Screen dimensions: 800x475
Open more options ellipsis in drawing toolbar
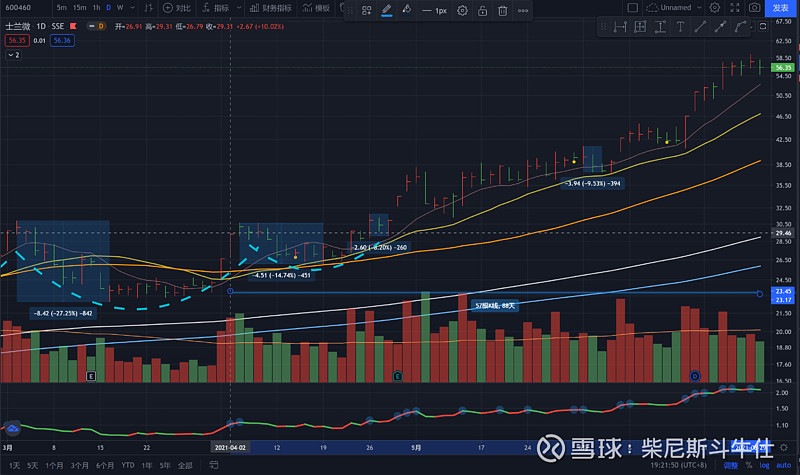(523, 10)
